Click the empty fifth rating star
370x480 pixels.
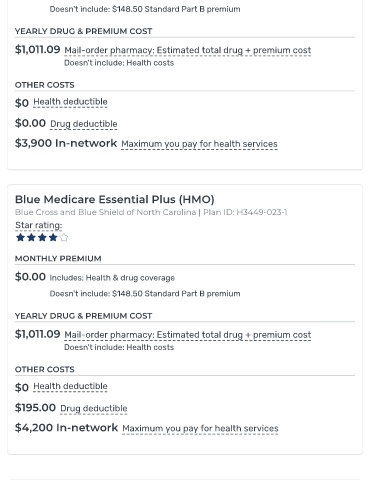coord(64,238)
